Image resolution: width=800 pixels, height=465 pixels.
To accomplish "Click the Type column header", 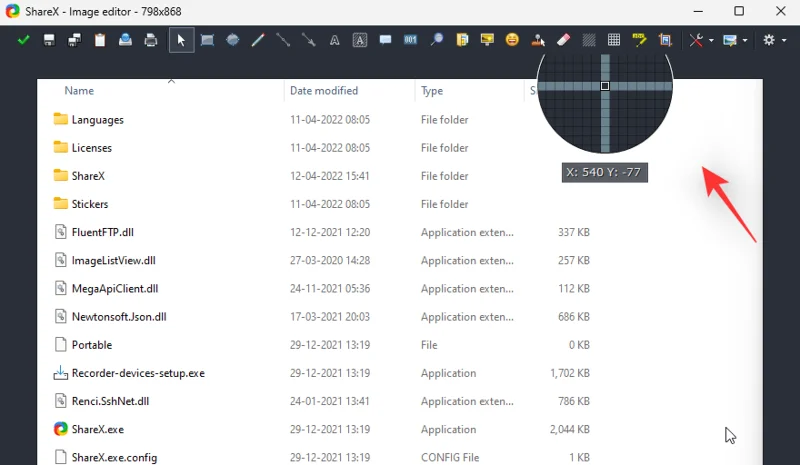I will (432, 91).
